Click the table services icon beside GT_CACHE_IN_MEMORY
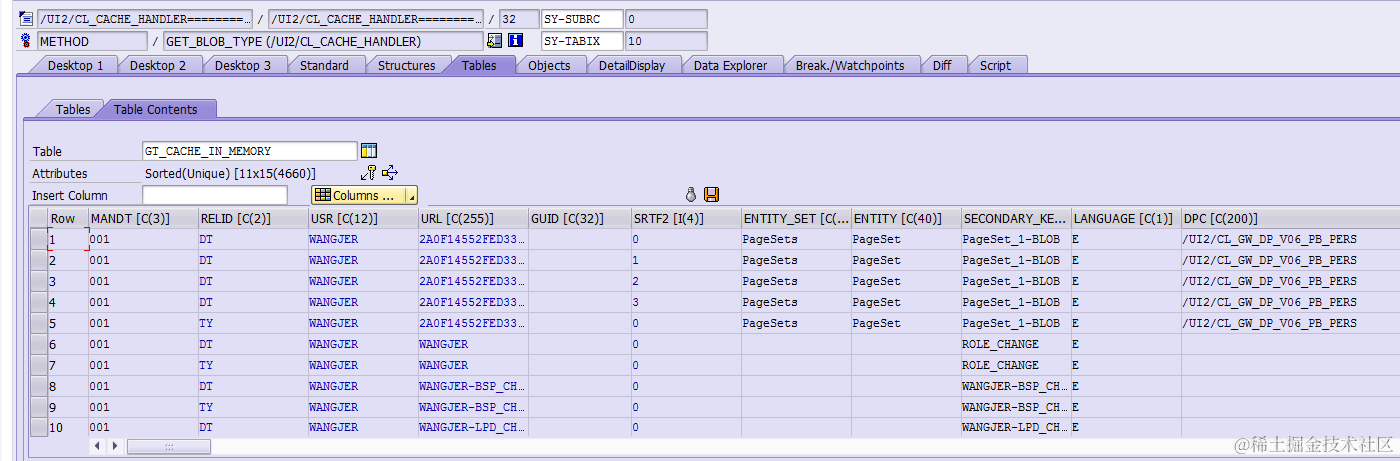 click(x=369, y=151)
